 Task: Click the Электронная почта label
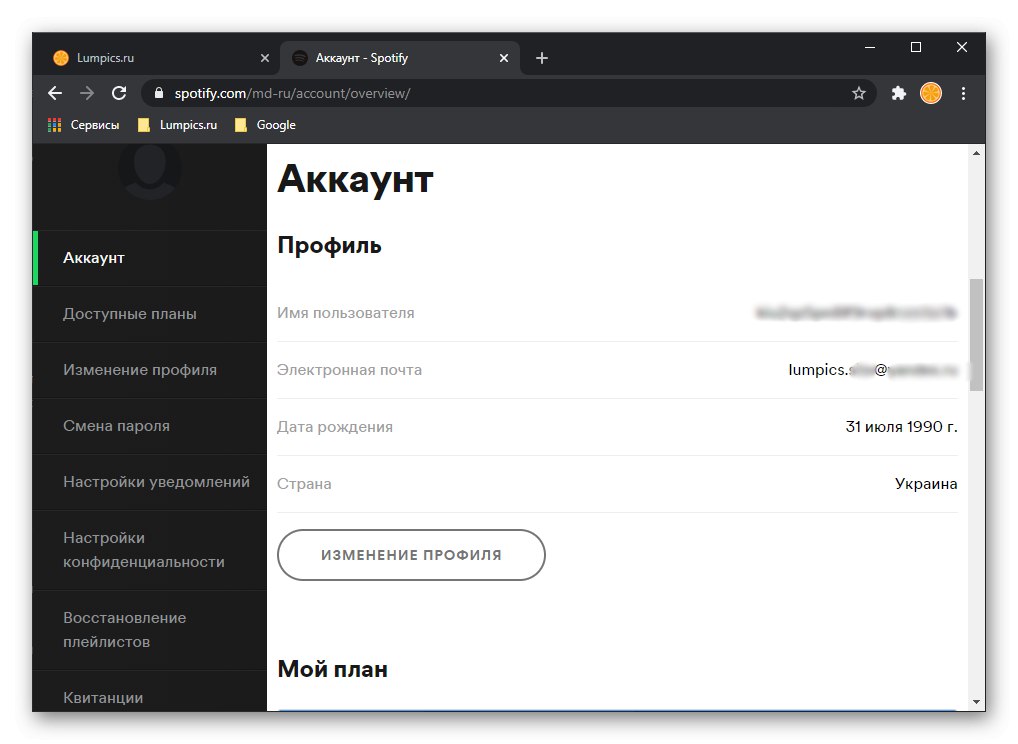(x=349, y=370)
